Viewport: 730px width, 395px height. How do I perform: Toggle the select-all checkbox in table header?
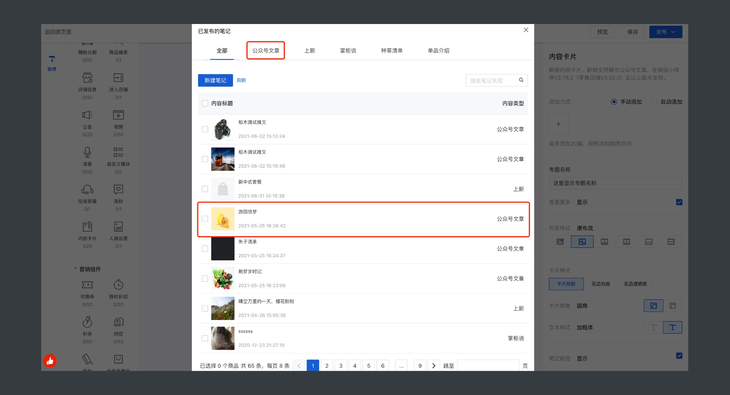tap(205, 103)
